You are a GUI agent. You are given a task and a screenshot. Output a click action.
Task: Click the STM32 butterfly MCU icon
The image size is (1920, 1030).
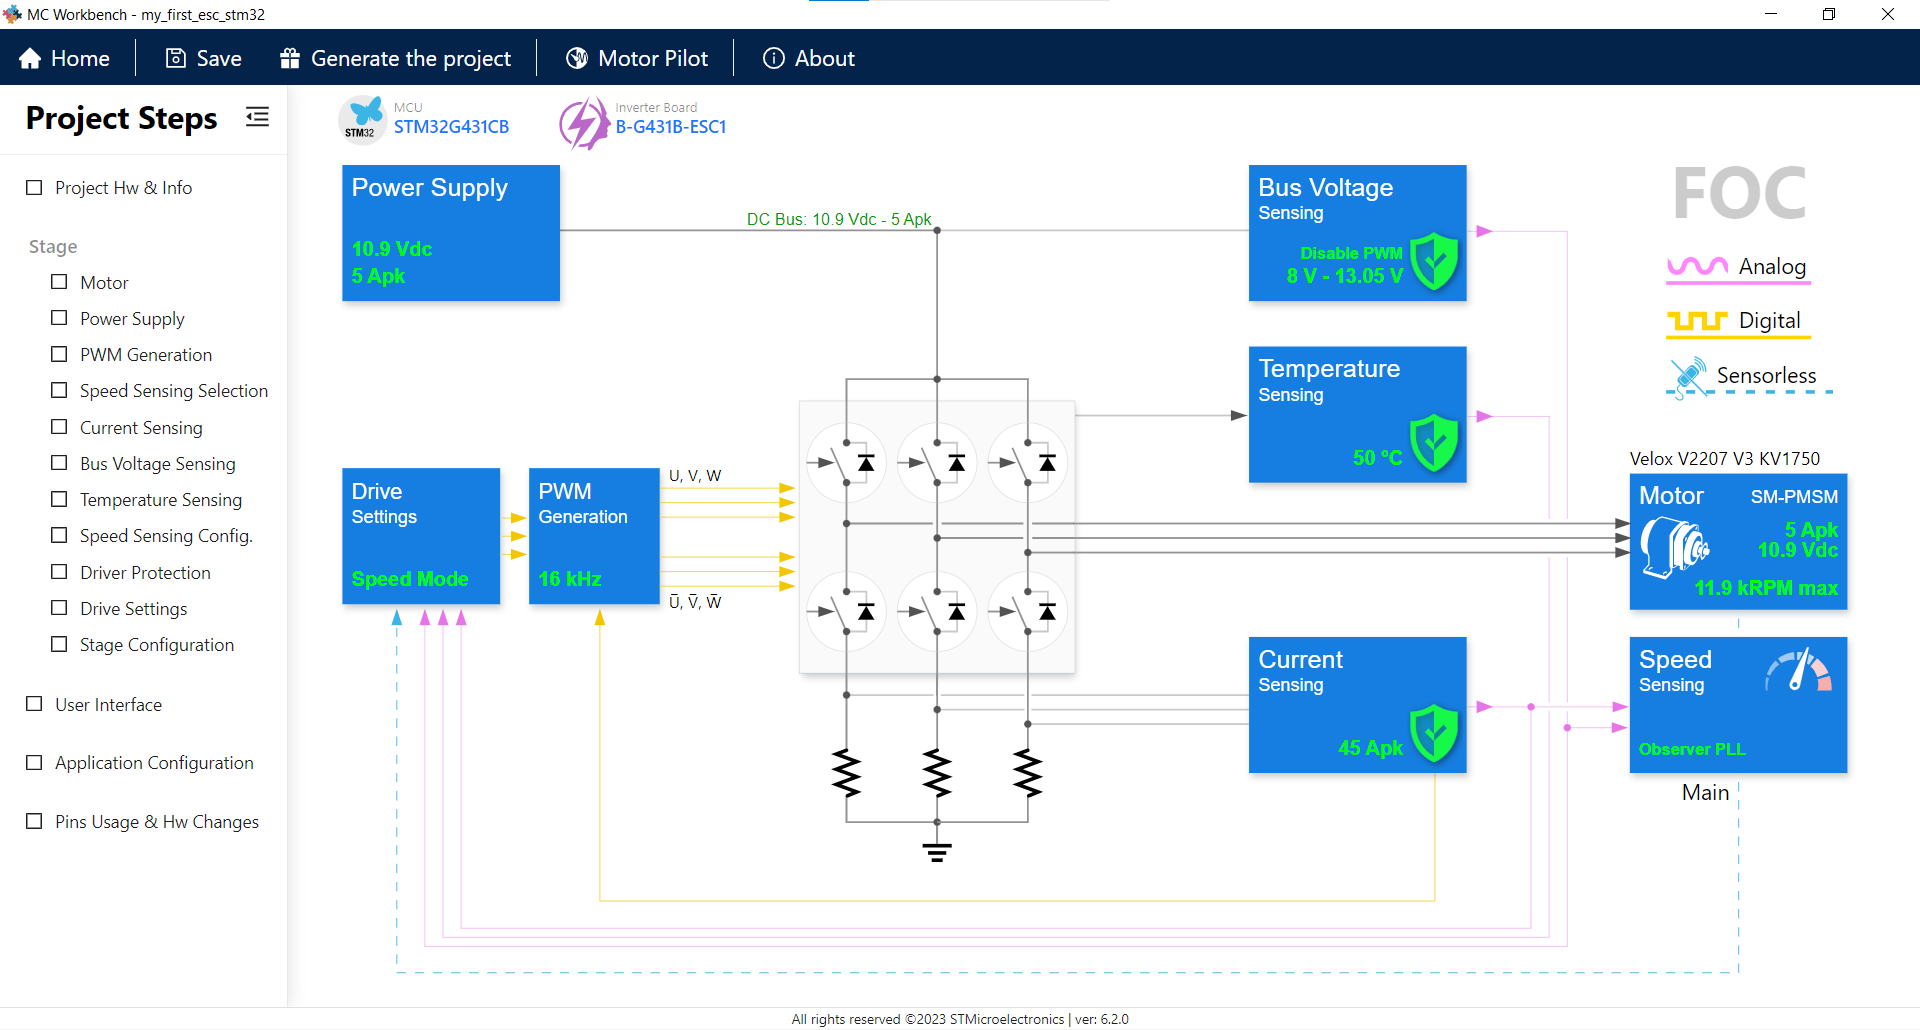point(362,120)
